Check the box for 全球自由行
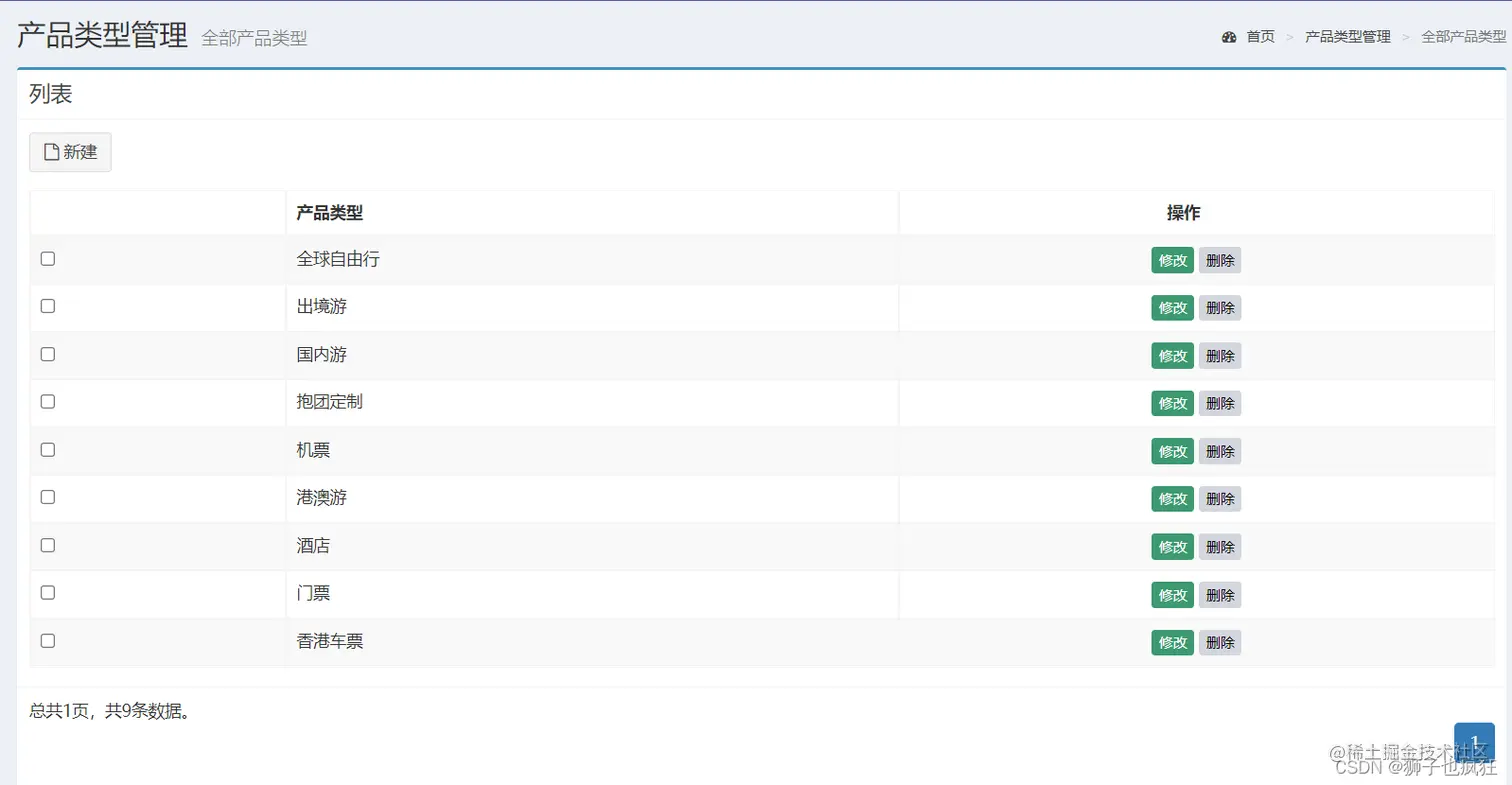This screenshot has width=1512, height=785. click(x=48, y=259)
